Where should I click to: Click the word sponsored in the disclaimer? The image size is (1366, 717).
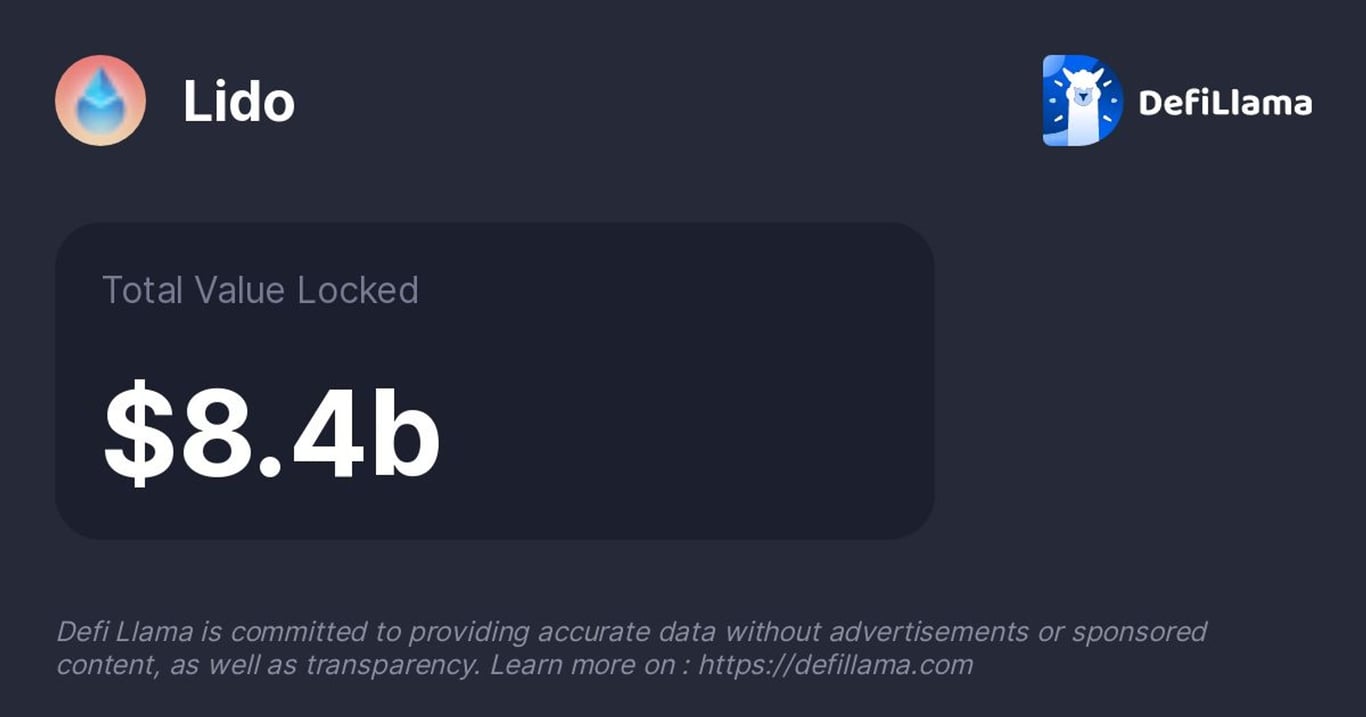1139,632
